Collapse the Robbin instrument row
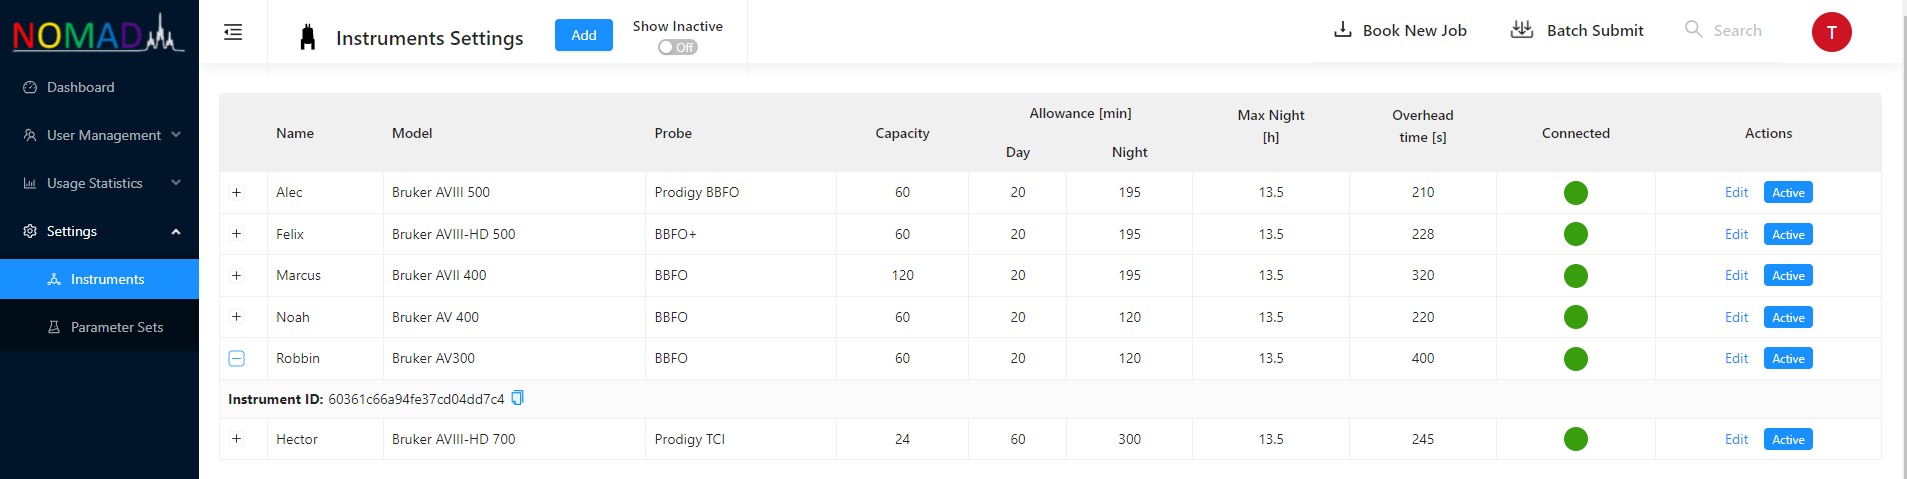1907x479 pixels. tap(237, 358)
